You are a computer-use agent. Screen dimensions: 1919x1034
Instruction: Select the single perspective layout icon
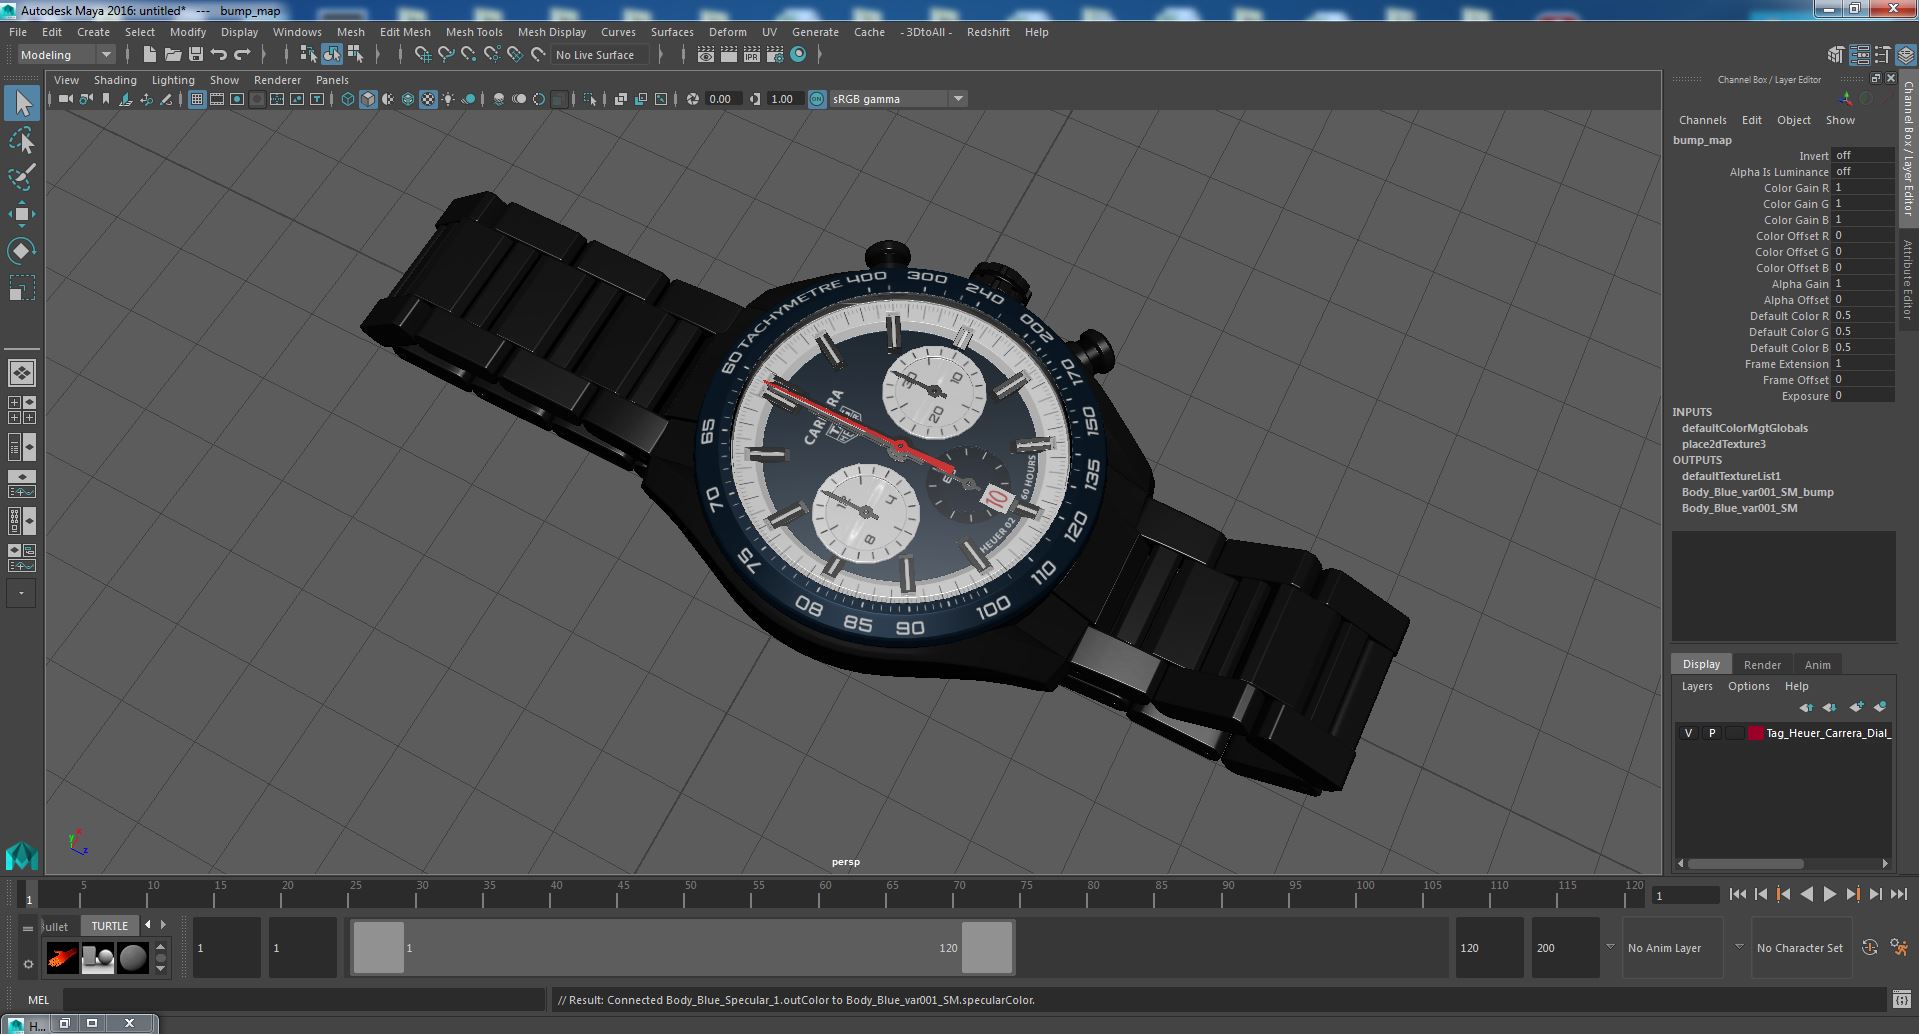pyautogui.click(x=21, y=373)
